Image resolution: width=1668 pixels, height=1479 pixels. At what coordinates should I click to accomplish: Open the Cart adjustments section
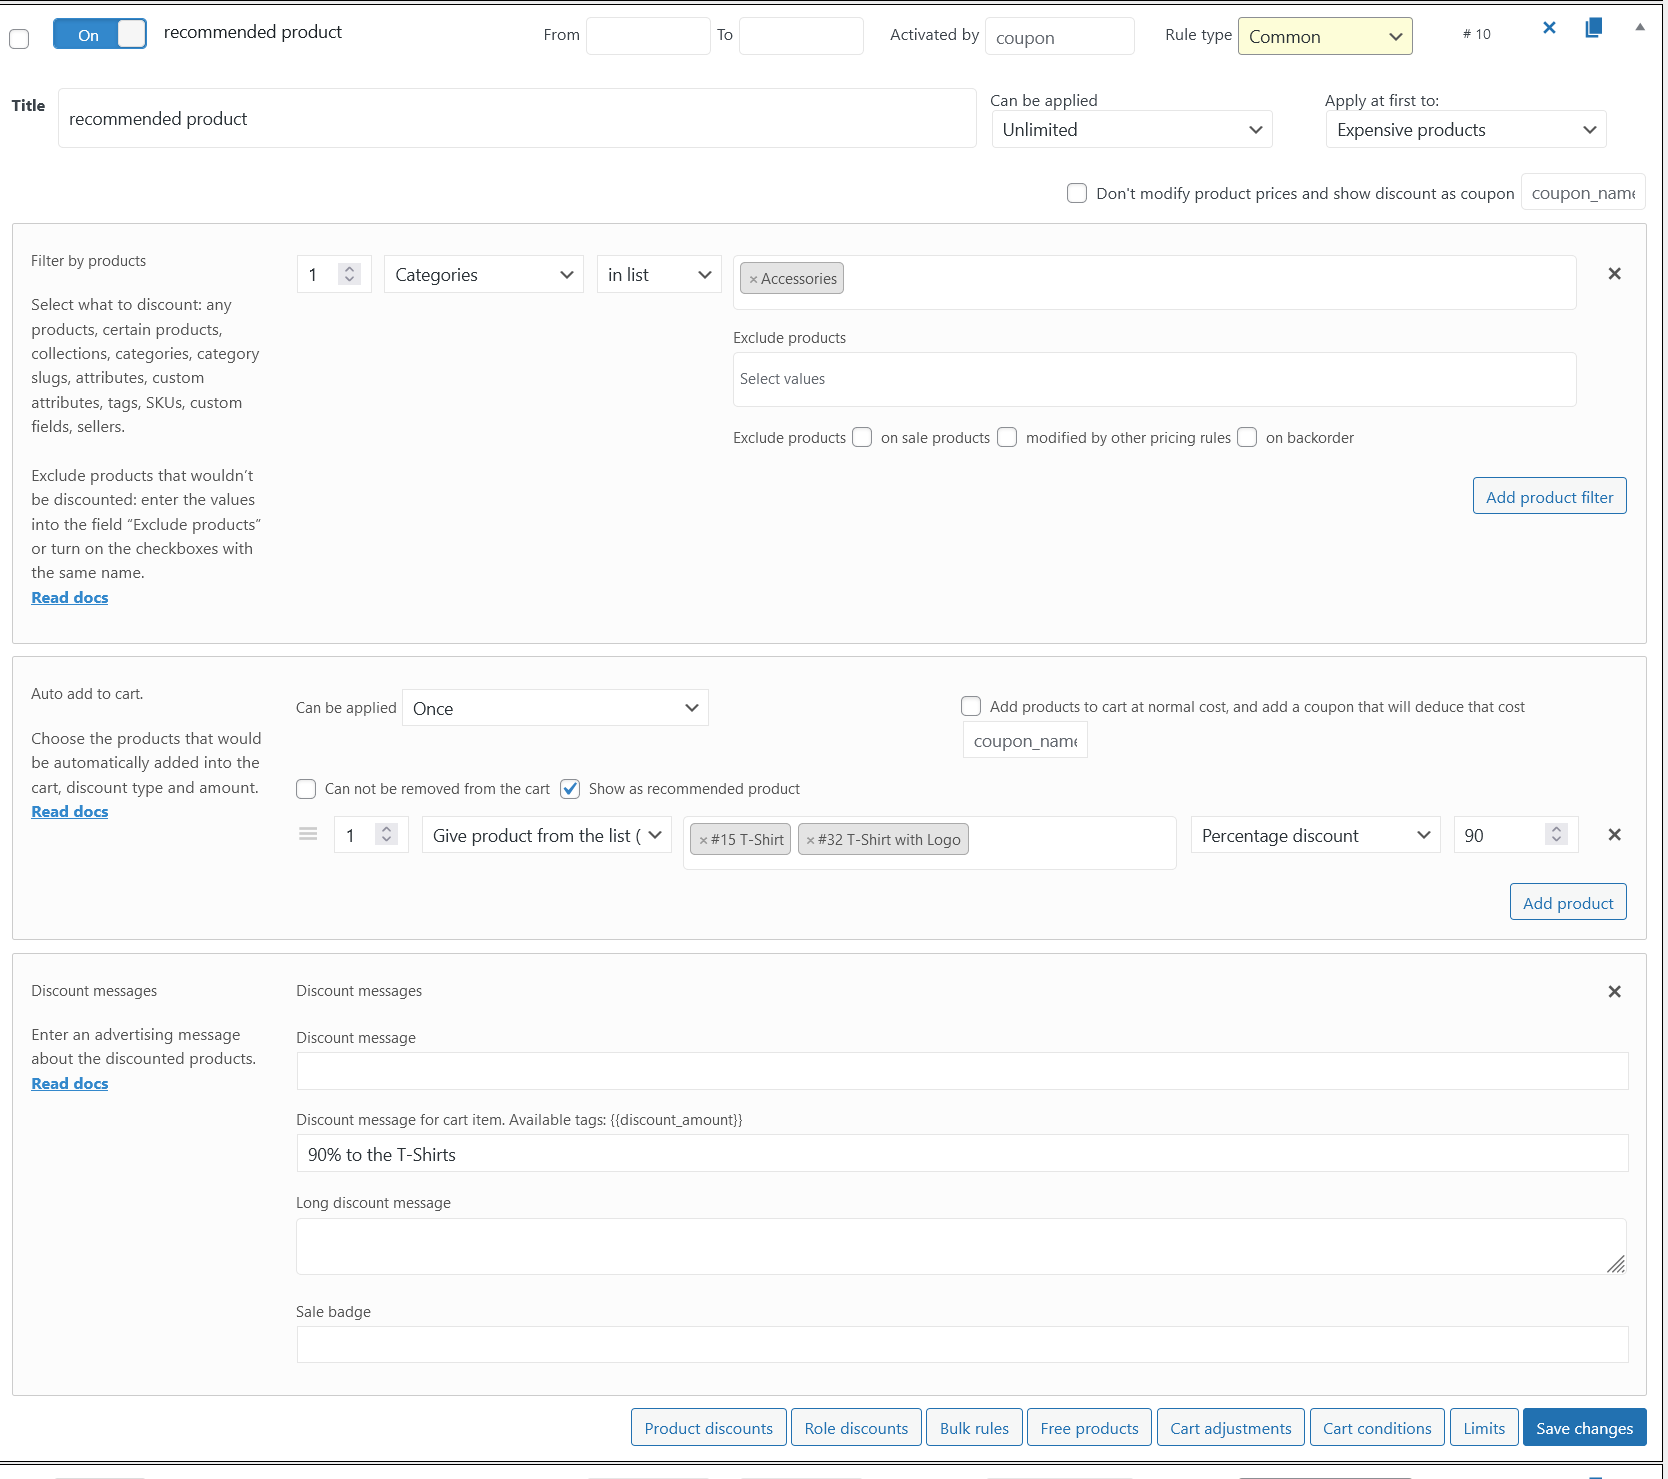coord(1231,1427)
